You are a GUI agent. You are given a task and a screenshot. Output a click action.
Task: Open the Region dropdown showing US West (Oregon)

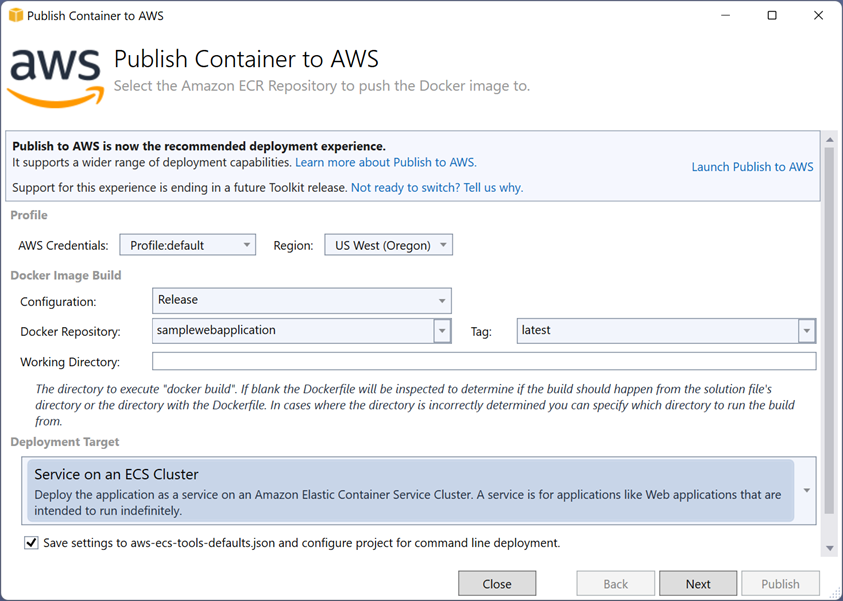[x=388, y=245]
